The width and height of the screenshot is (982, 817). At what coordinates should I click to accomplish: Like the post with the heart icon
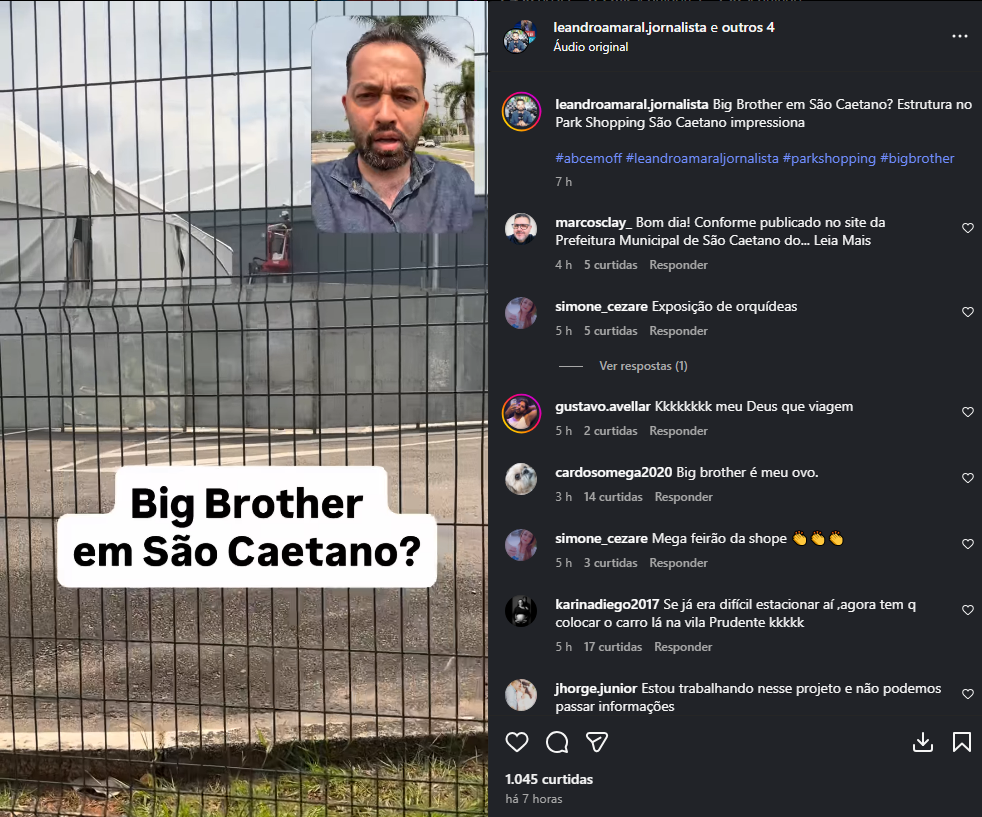click(517, 742)
